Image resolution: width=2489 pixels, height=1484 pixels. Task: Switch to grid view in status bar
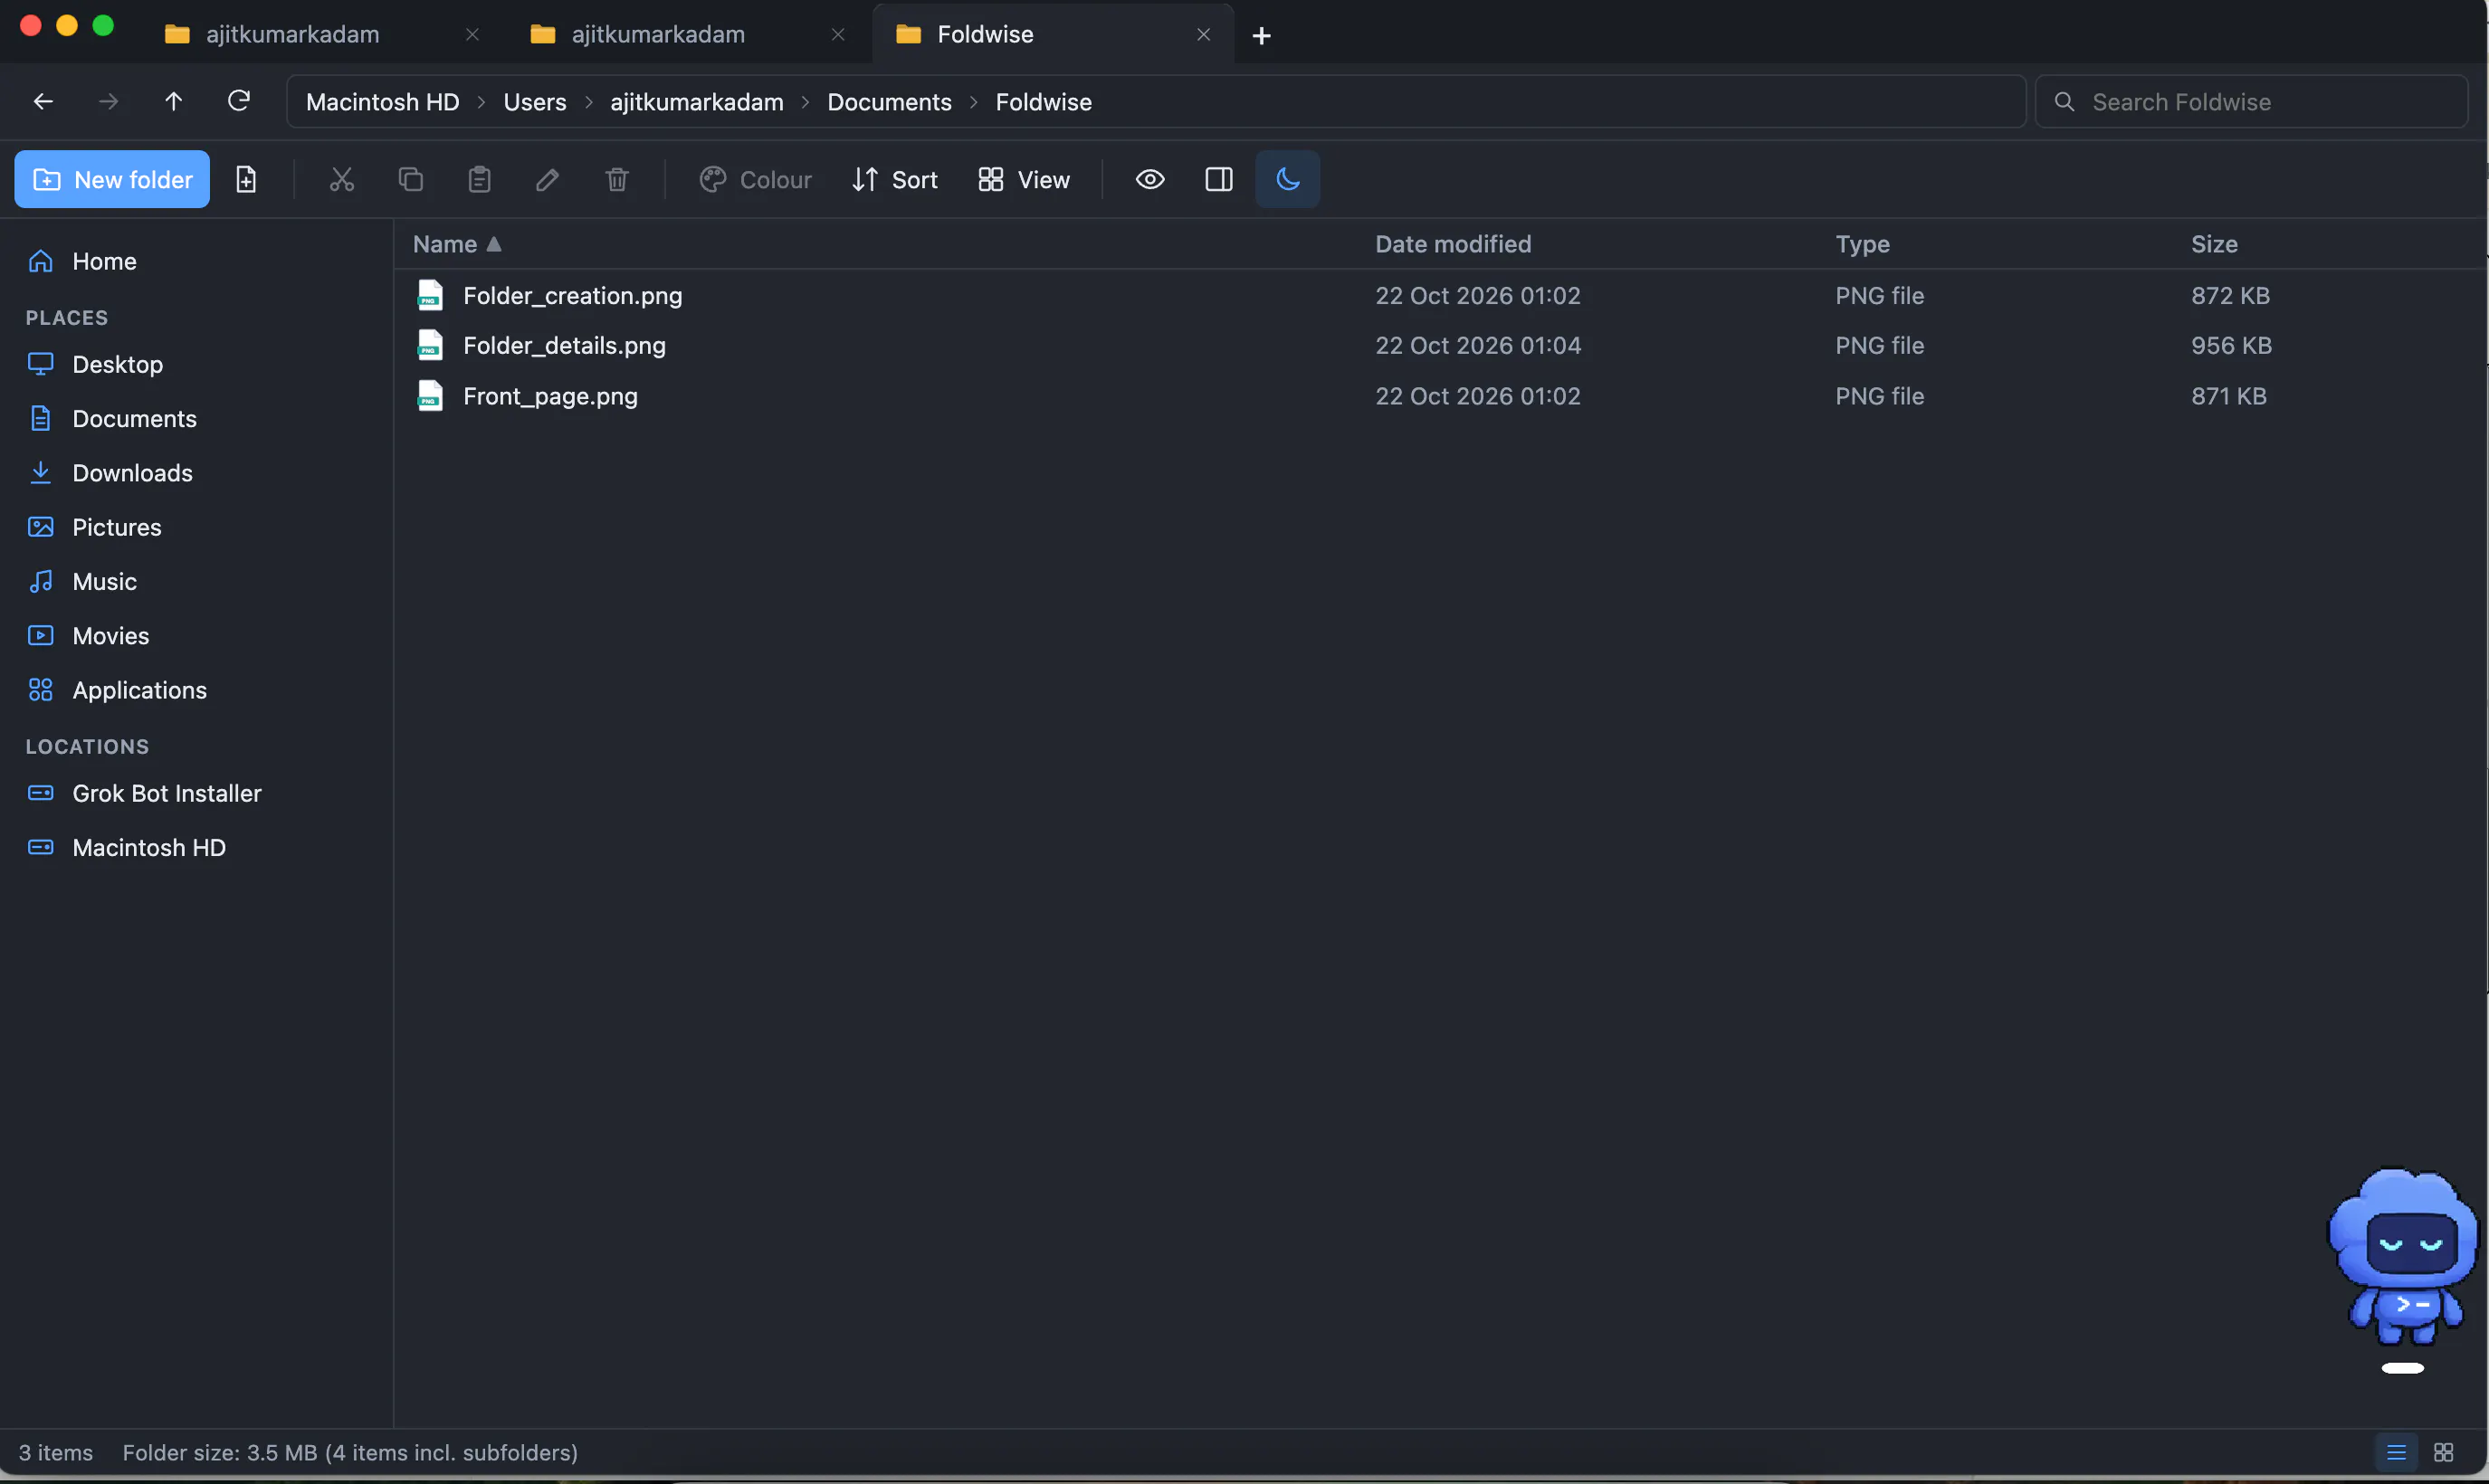[2443, 1452]
